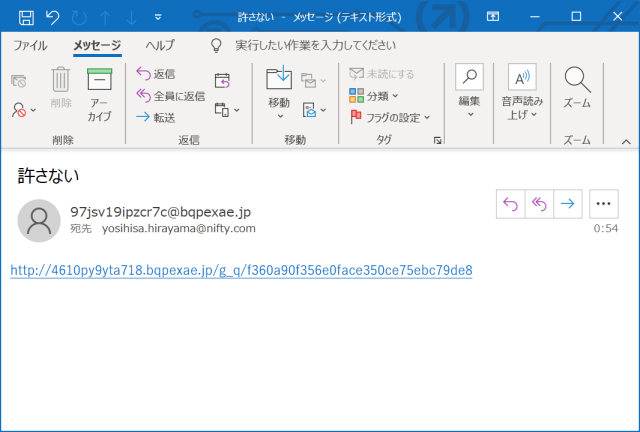Maximize the message window
The width and height of the screenshot is (640, 432).
click(x=576, y=16)
